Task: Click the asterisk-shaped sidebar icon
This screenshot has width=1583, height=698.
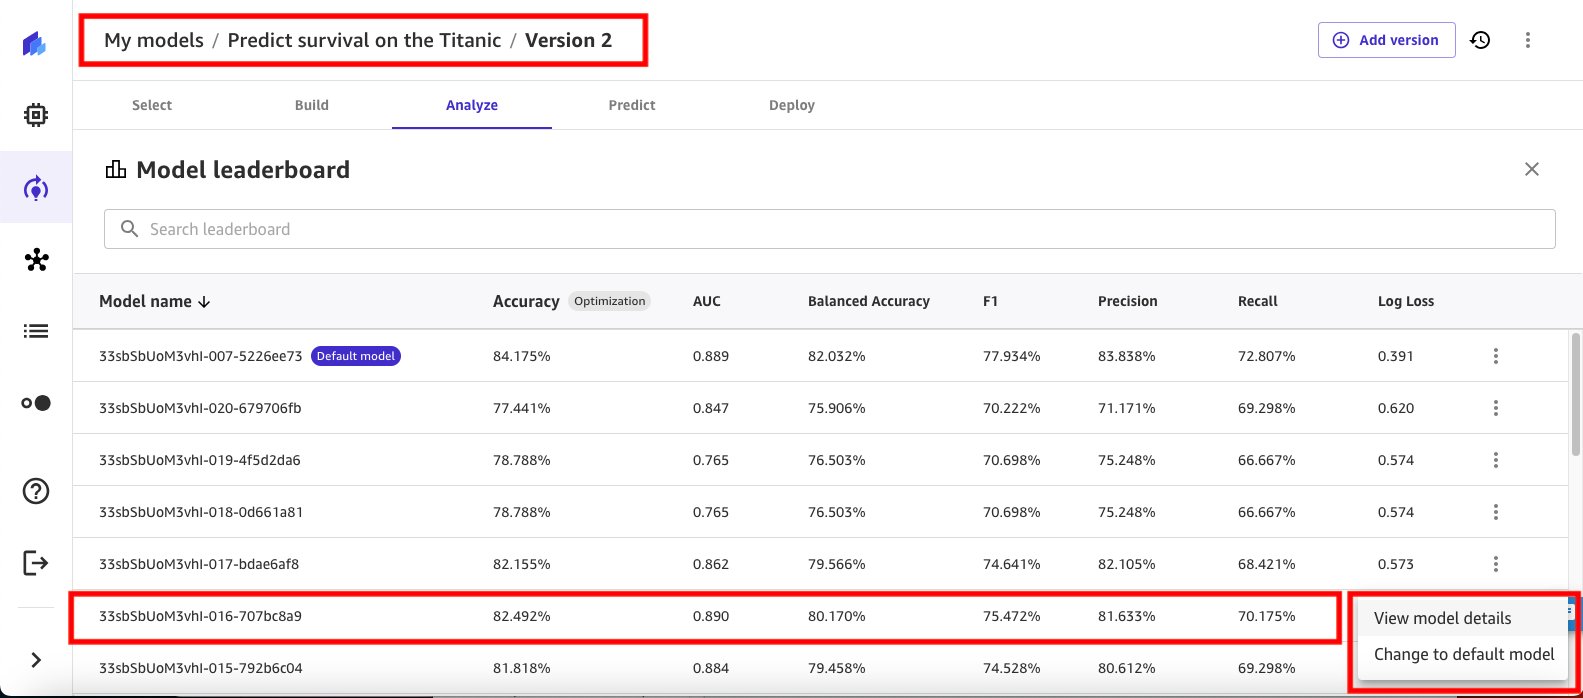Action: 36,260
